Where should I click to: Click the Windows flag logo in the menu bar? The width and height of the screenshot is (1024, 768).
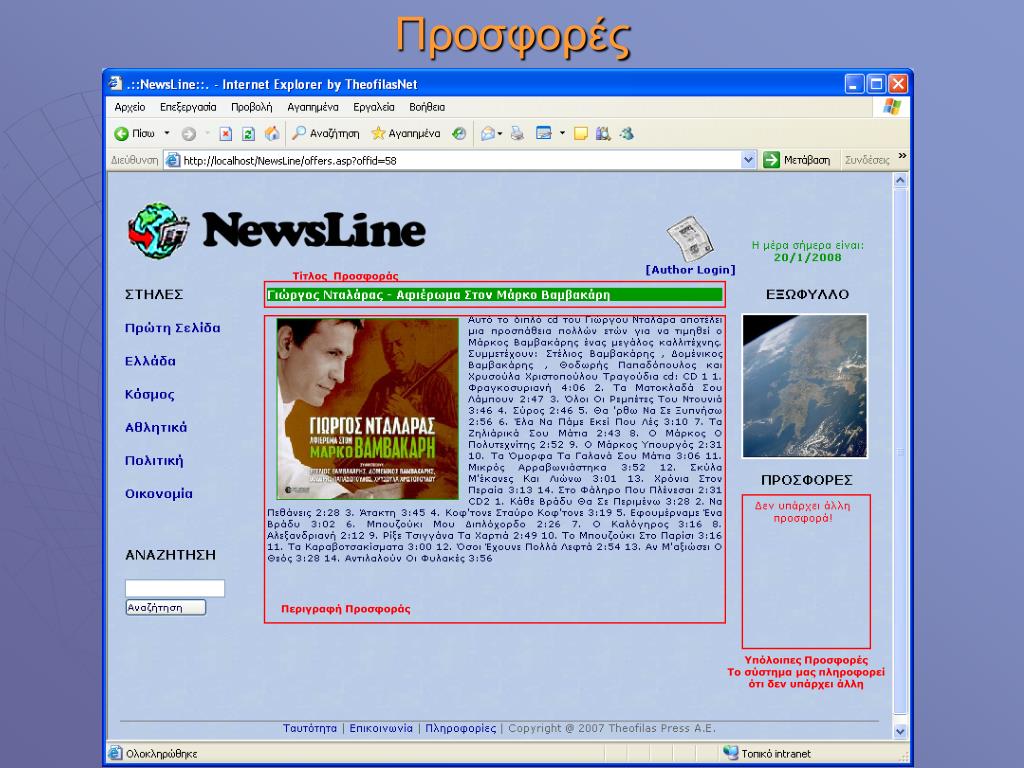tap(891, 106)
